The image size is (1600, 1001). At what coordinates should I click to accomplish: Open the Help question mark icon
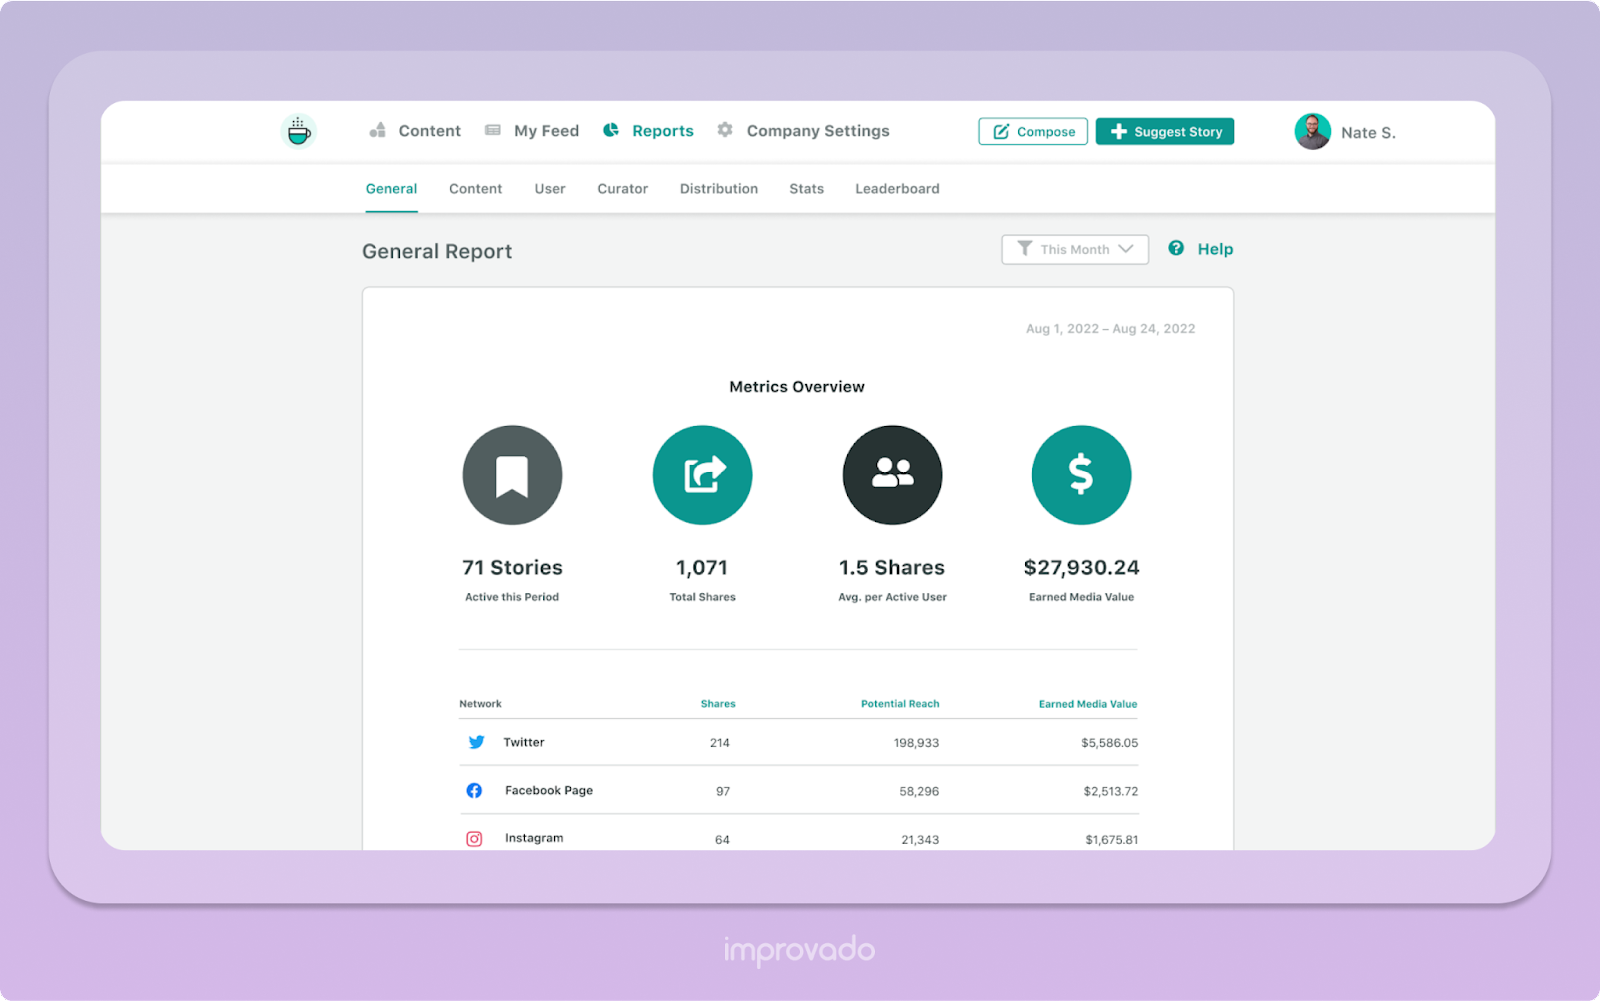click(x=1176, y=248)
